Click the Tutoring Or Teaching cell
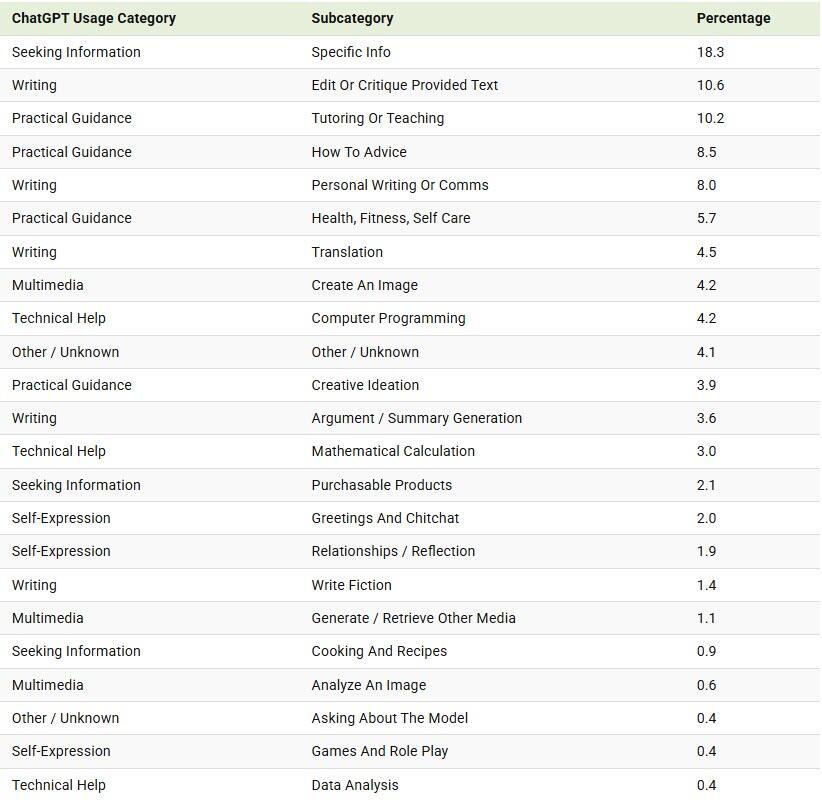This screenshot has width=822, height=805. tap(377, 118)
